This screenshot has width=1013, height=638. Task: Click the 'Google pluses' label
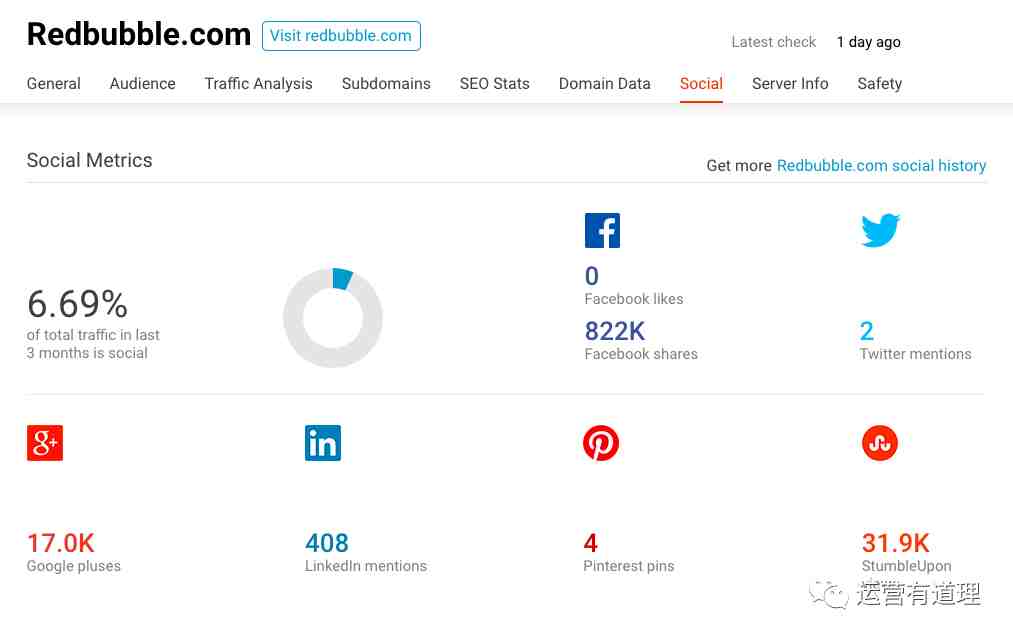(x=74, y=566)
